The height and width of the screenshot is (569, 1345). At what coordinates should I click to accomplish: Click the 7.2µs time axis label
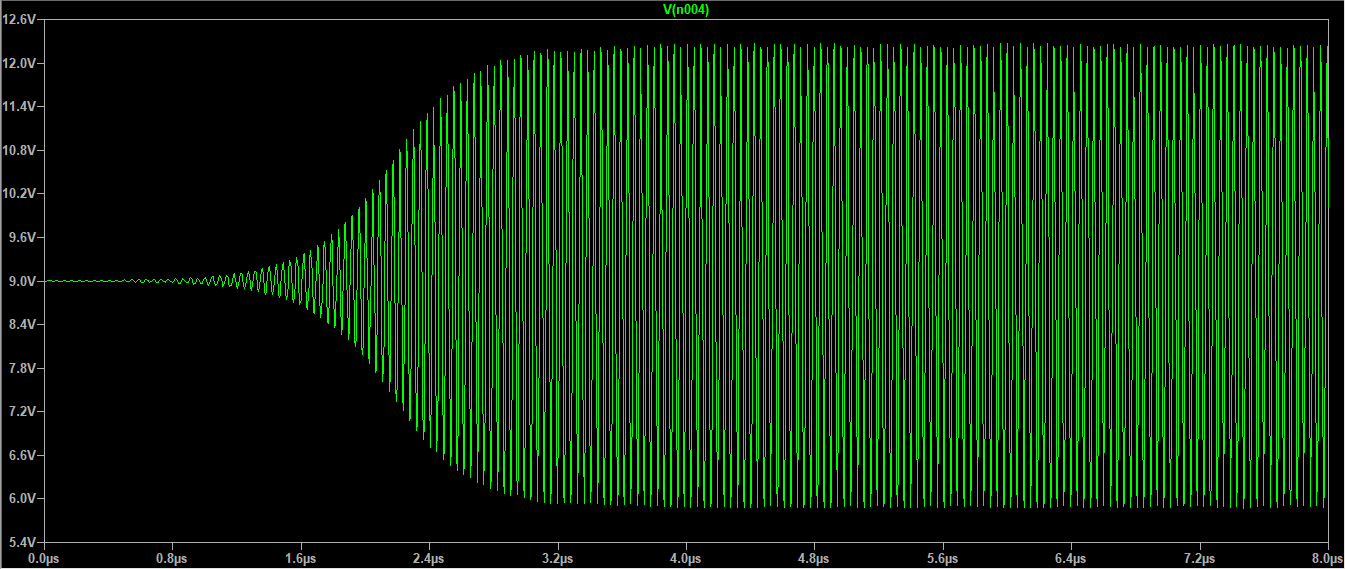tap(1199, 558)
